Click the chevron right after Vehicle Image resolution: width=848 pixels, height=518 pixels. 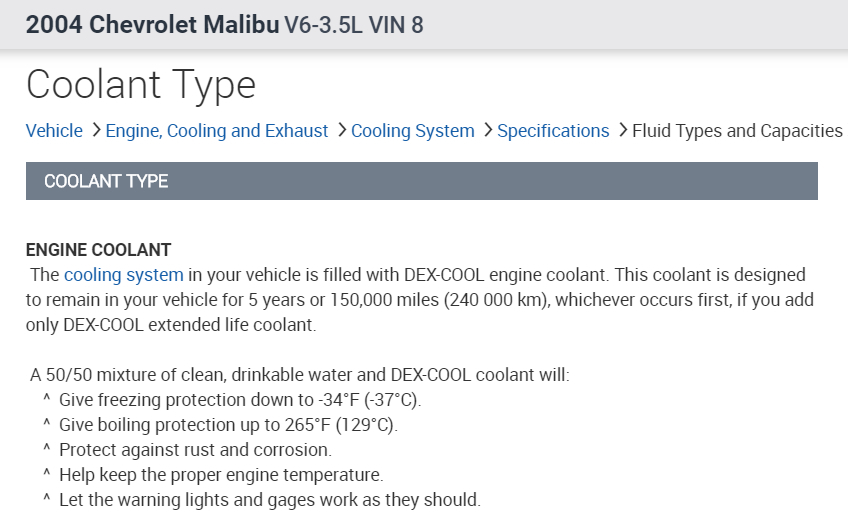click(96, 130)
